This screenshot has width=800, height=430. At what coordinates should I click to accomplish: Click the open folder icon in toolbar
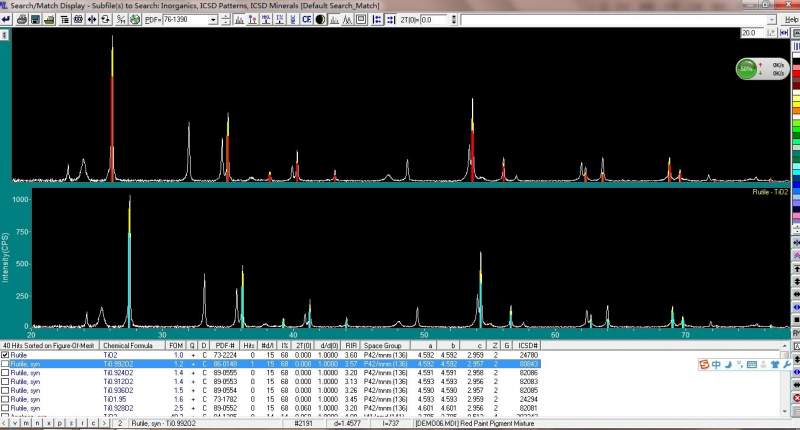click(x=49, y=19)
